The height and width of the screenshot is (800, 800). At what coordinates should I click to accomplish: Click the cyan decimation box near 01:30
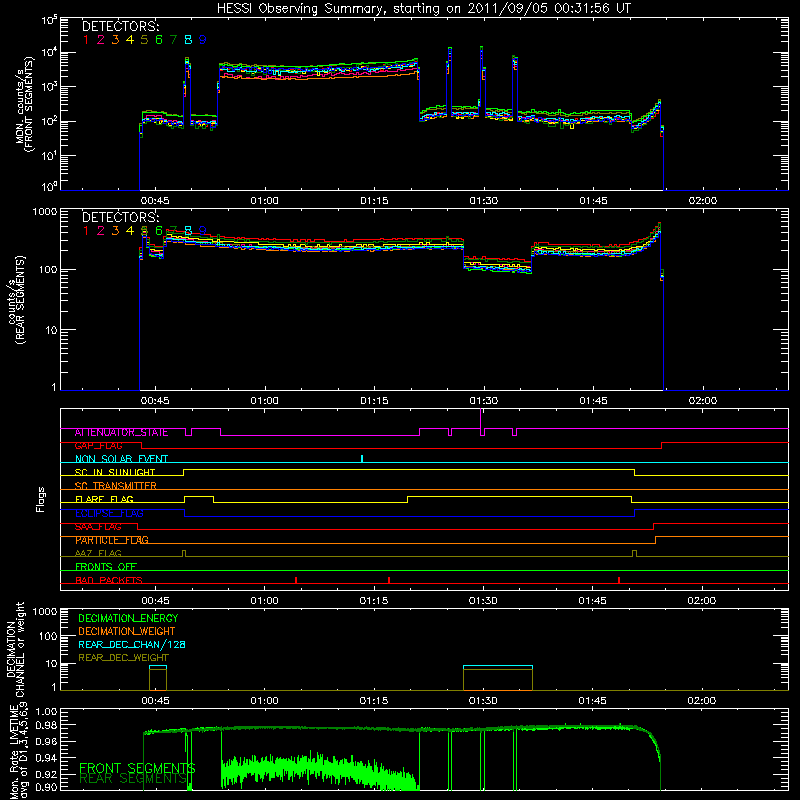point(498,666)
